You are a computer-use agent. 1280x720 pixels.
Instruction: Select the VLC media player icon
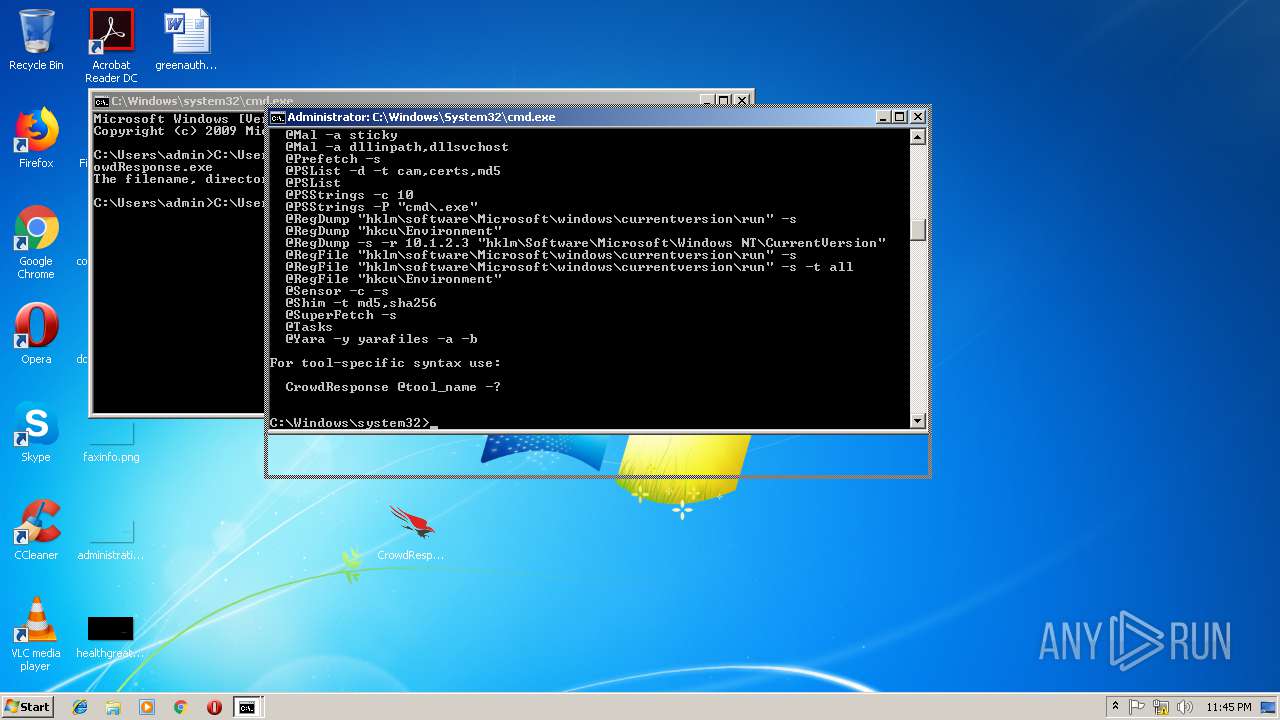[36, 634]
